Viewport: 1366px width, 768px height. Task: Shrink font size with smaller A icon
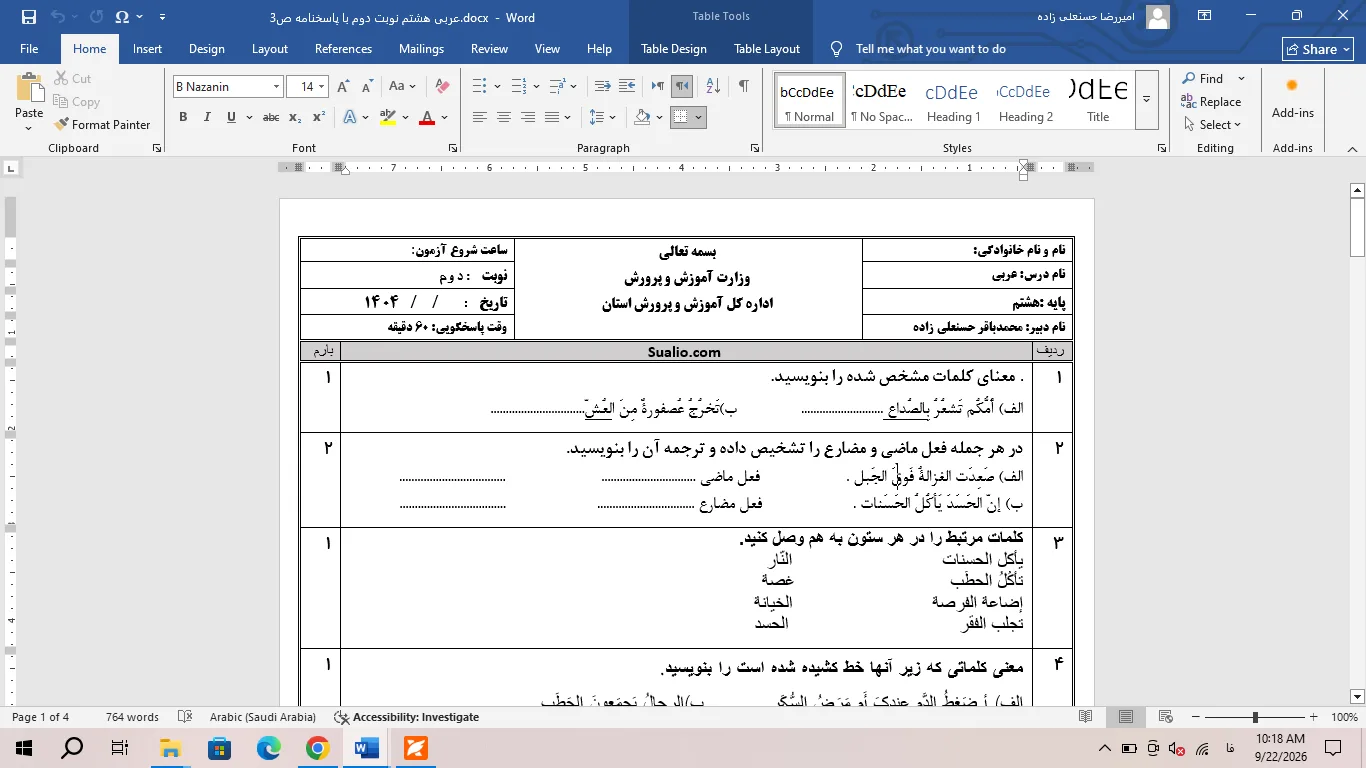click(366, 87)
